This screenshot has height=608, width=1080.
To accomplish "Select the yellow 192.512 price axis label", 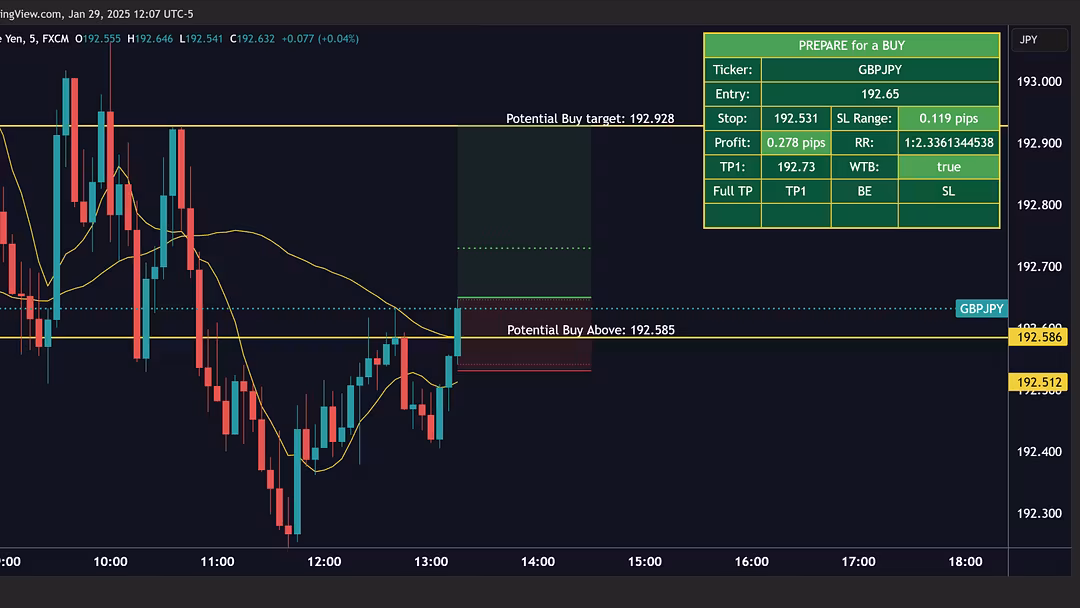I will pos(1039,382).
